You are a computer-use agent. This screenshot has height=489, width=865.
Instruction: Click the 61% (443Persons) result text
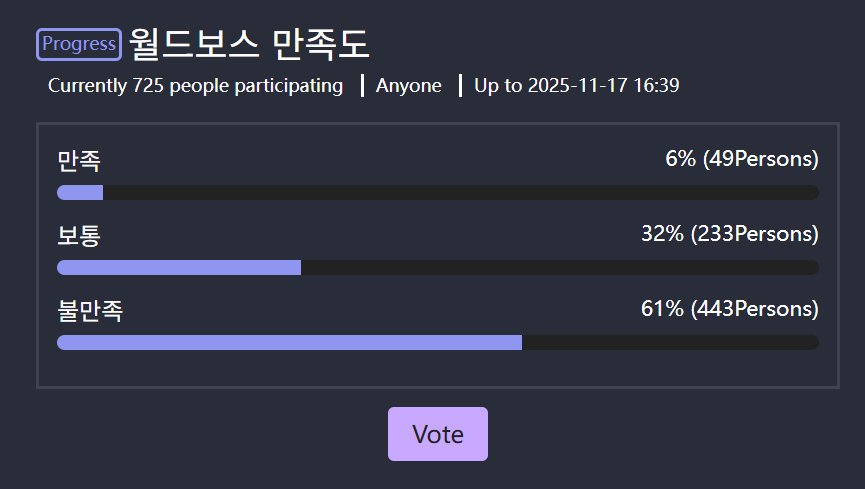click(x=729, y=309)
